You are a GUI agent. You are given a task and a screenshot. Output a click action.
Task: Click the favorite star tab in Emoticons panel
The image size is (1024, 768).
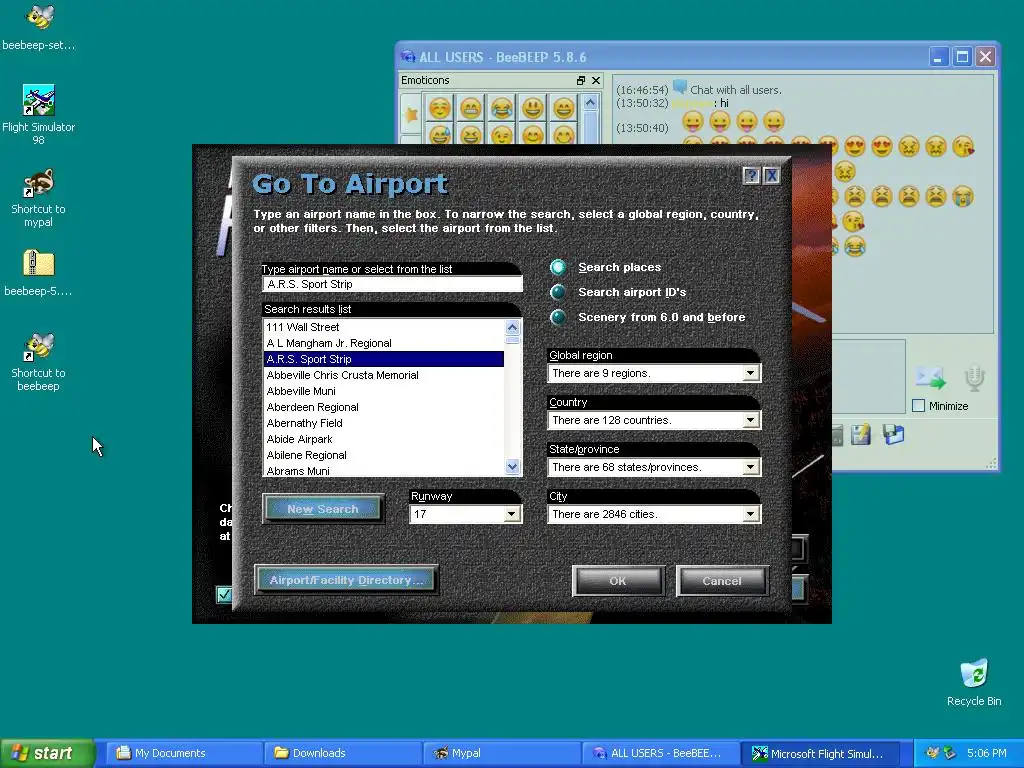pos(411,115)
